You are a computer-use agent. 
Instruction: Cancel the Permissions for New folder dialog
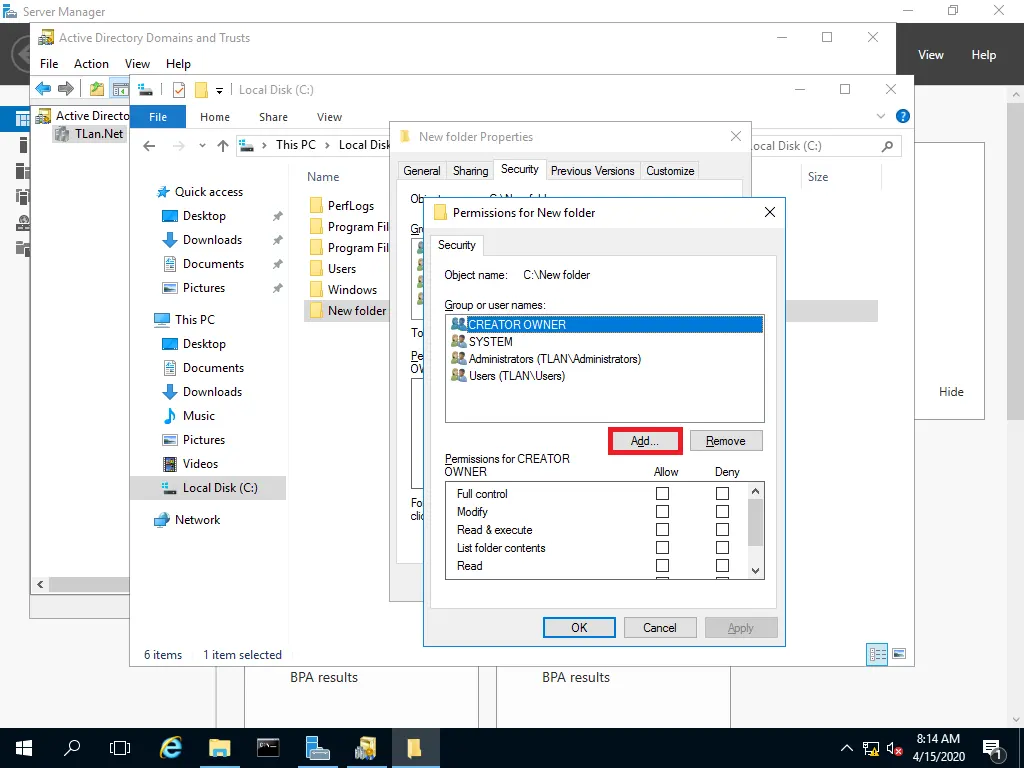pos(660,628)
